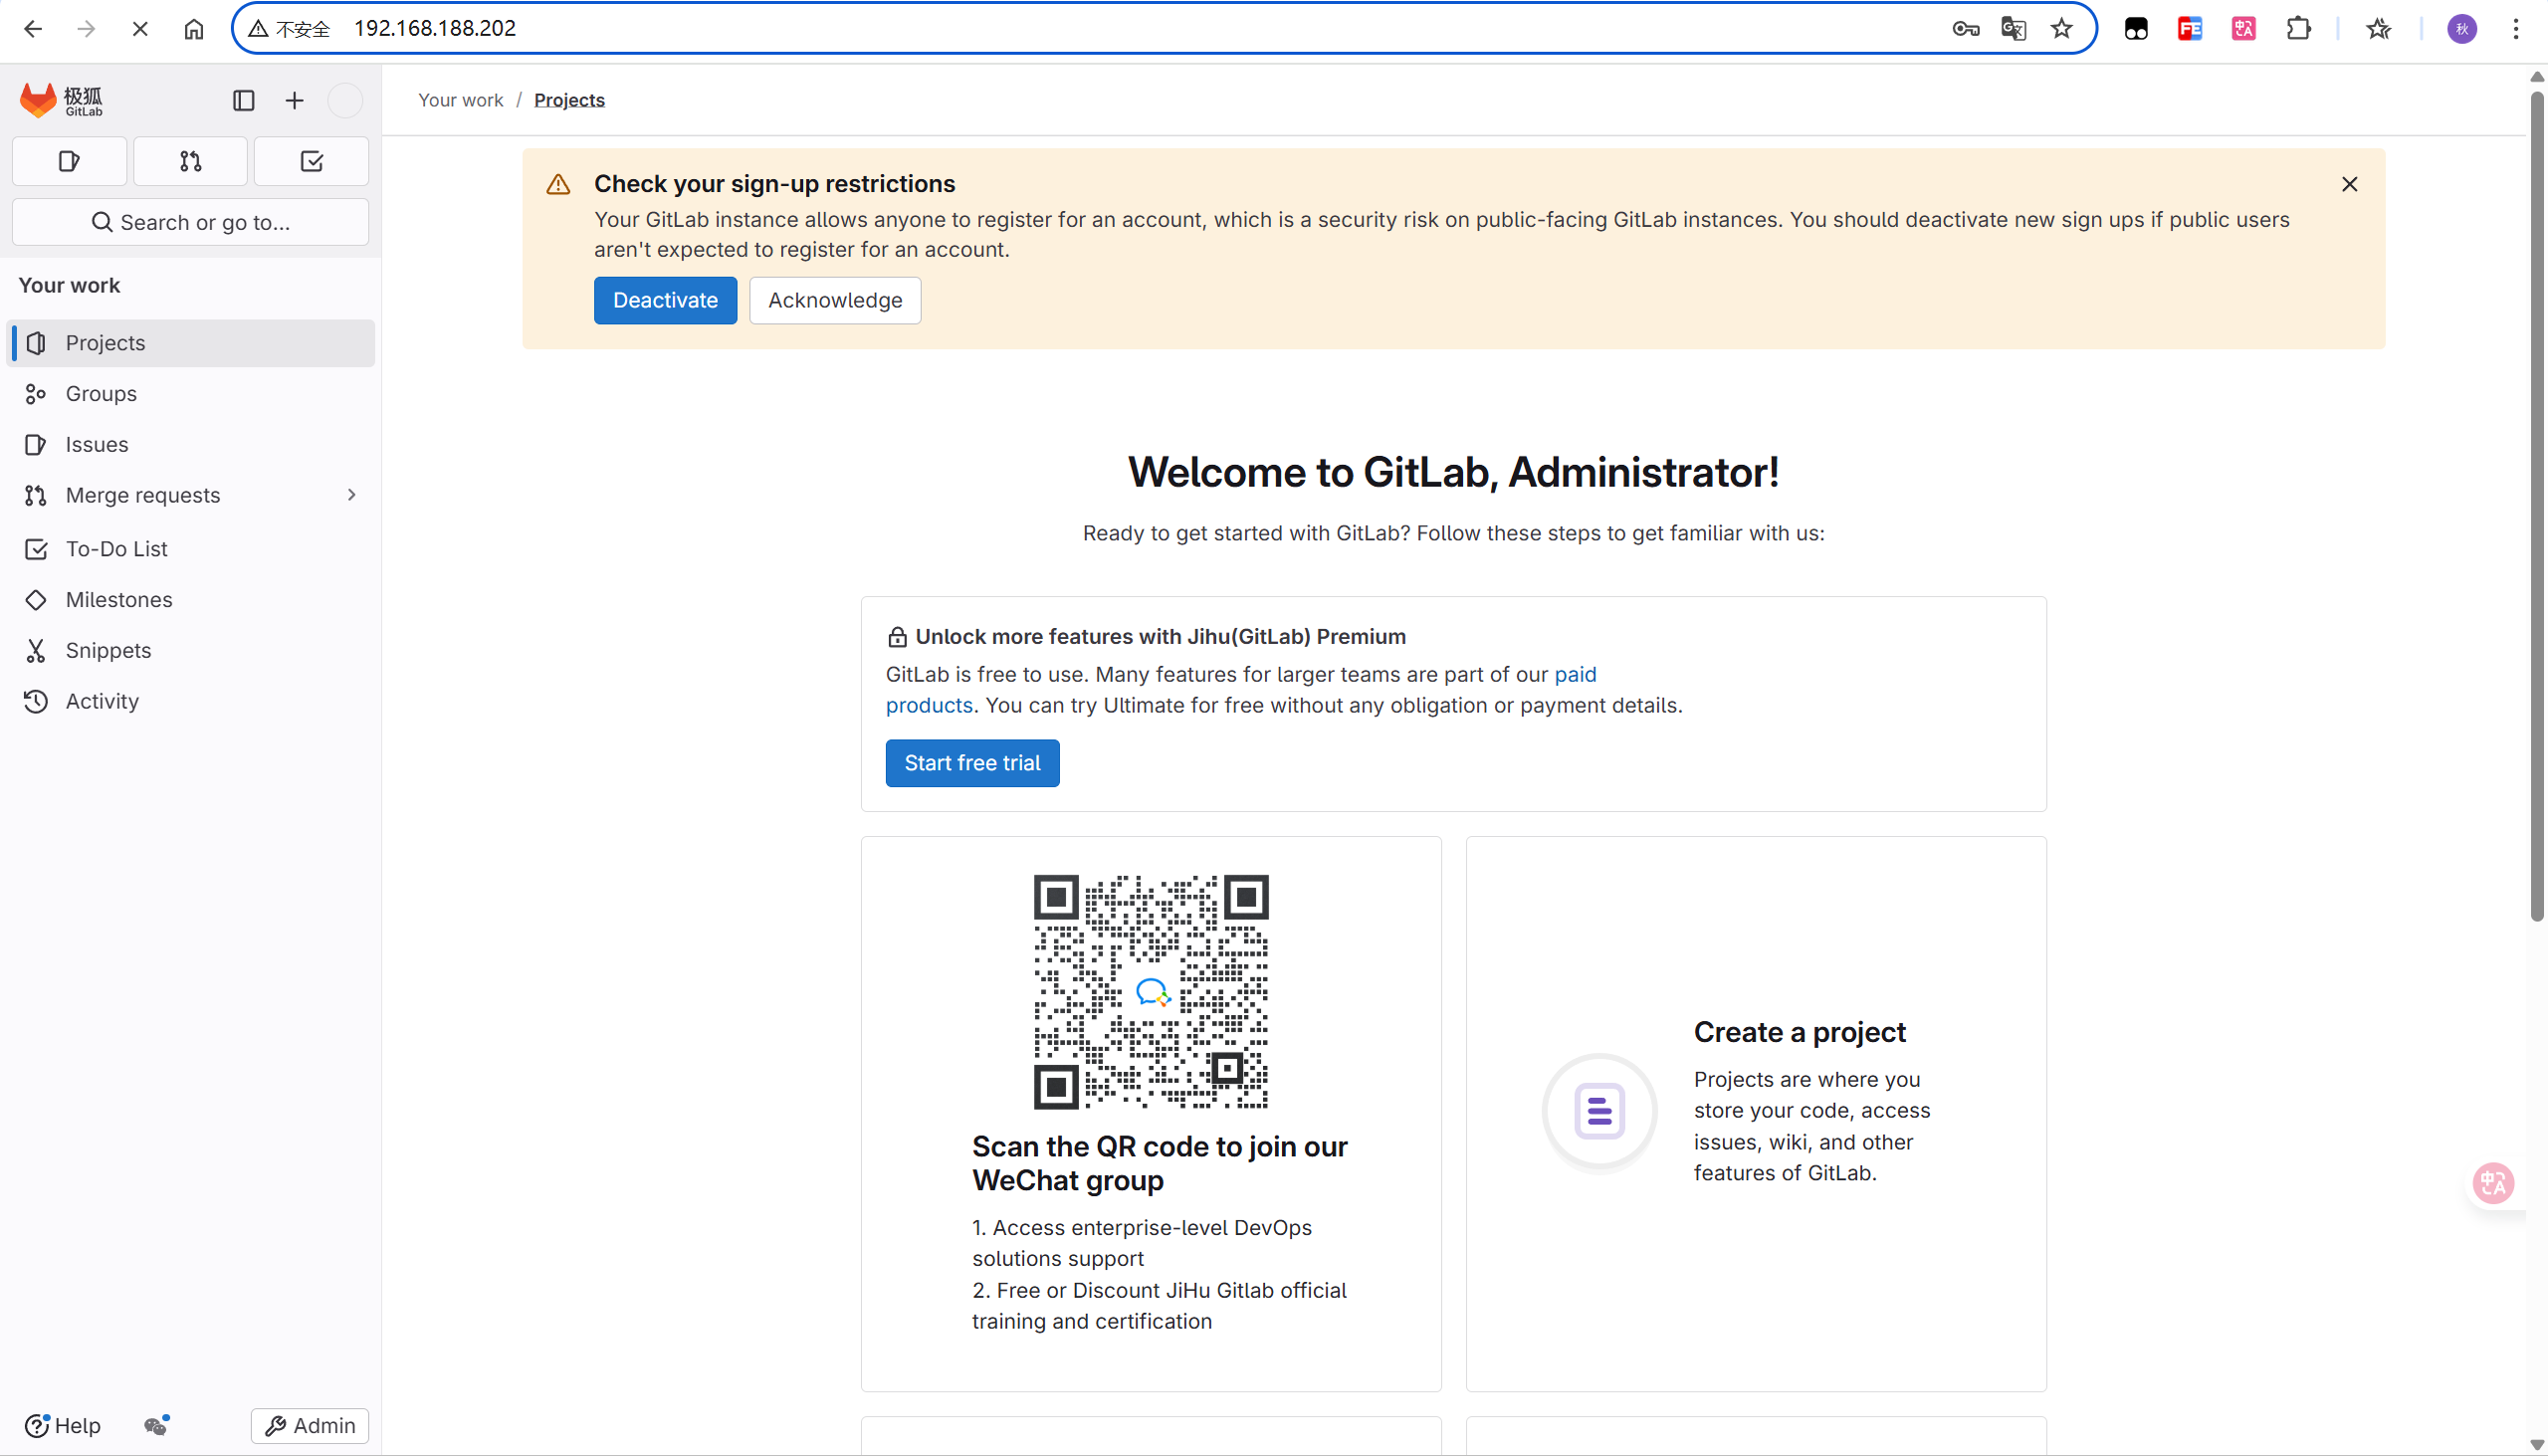2548x1456 pixels.
Task: Click the Deactivate sign-ups button
Action: point(665,300)
